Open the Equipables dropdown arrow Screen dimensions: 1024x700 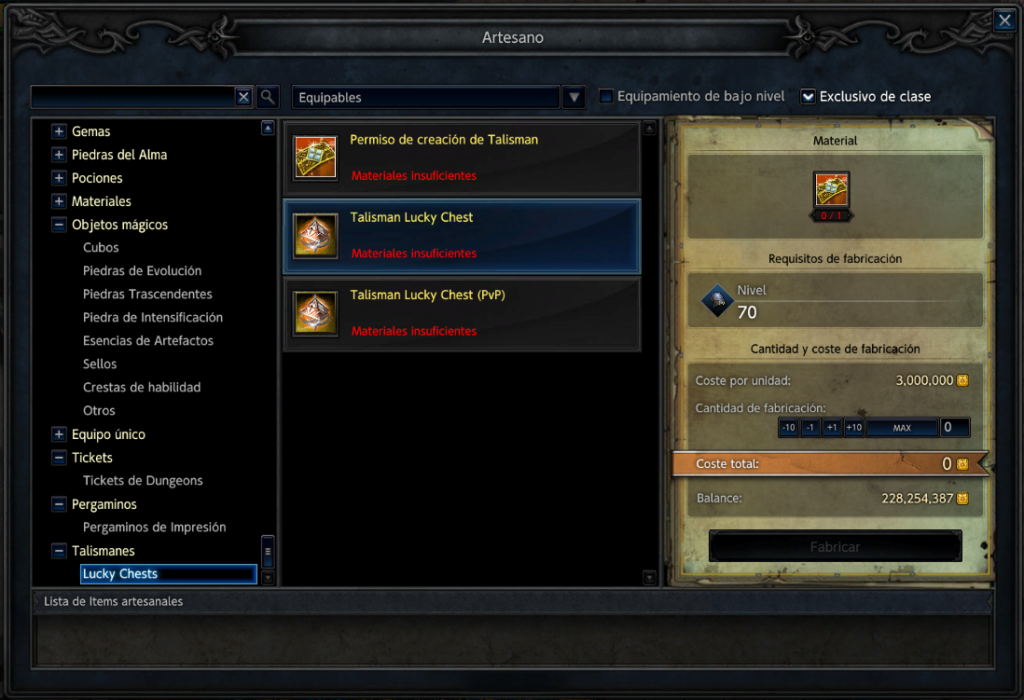click(574, 97)
